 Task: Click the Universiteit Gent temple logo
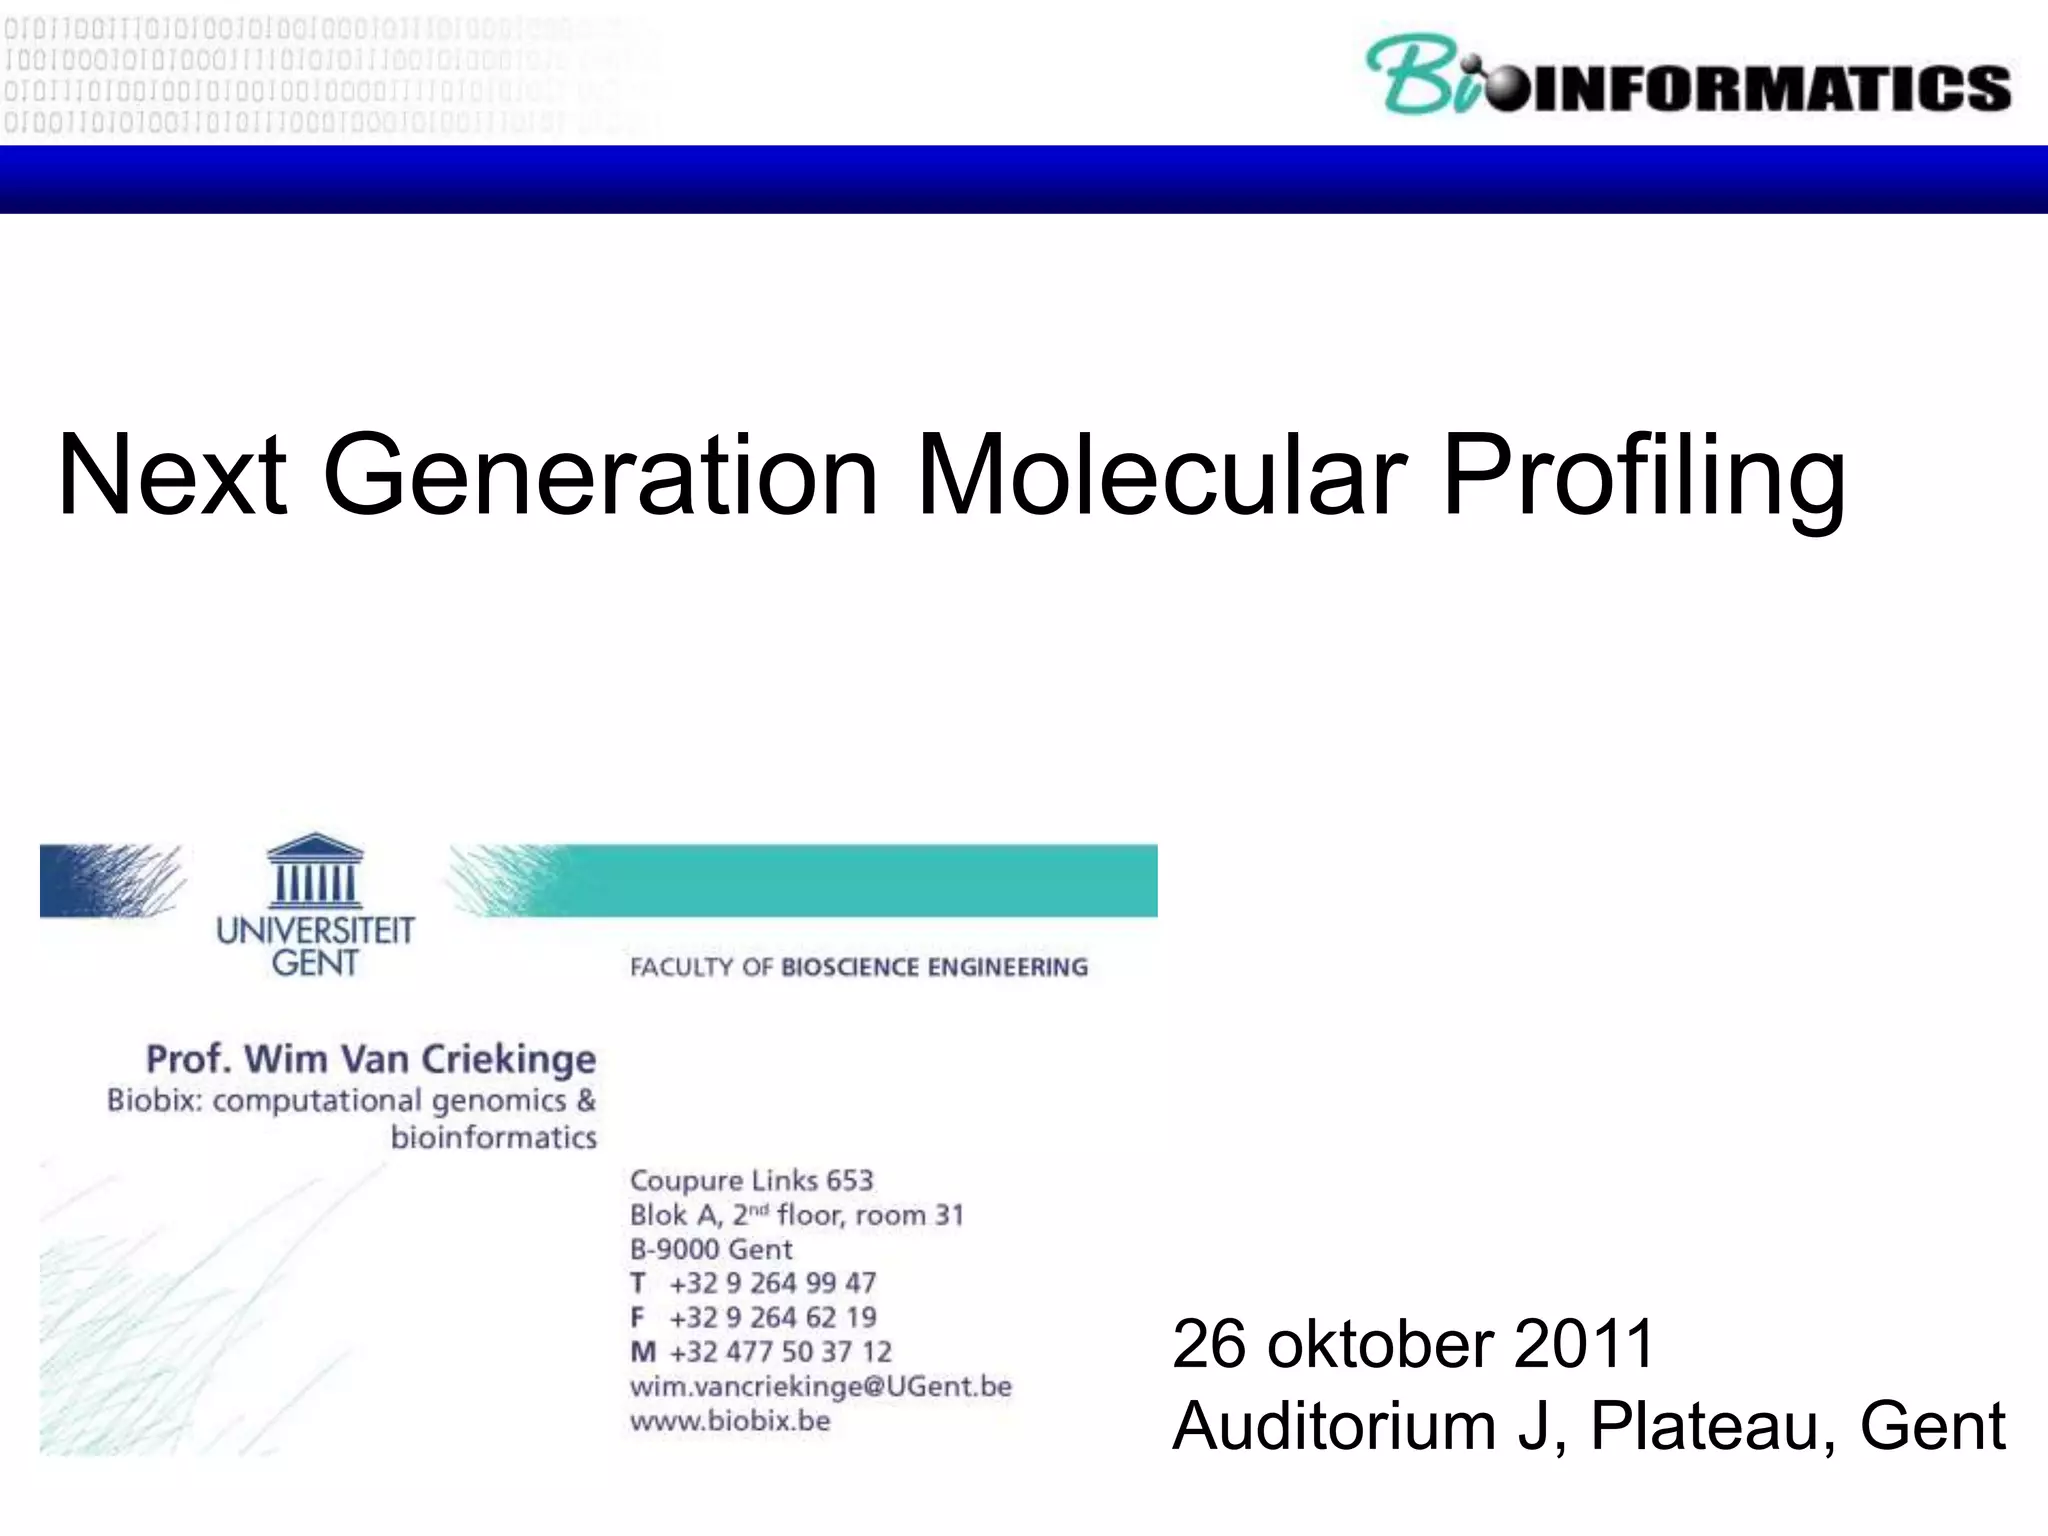(315, 870)
